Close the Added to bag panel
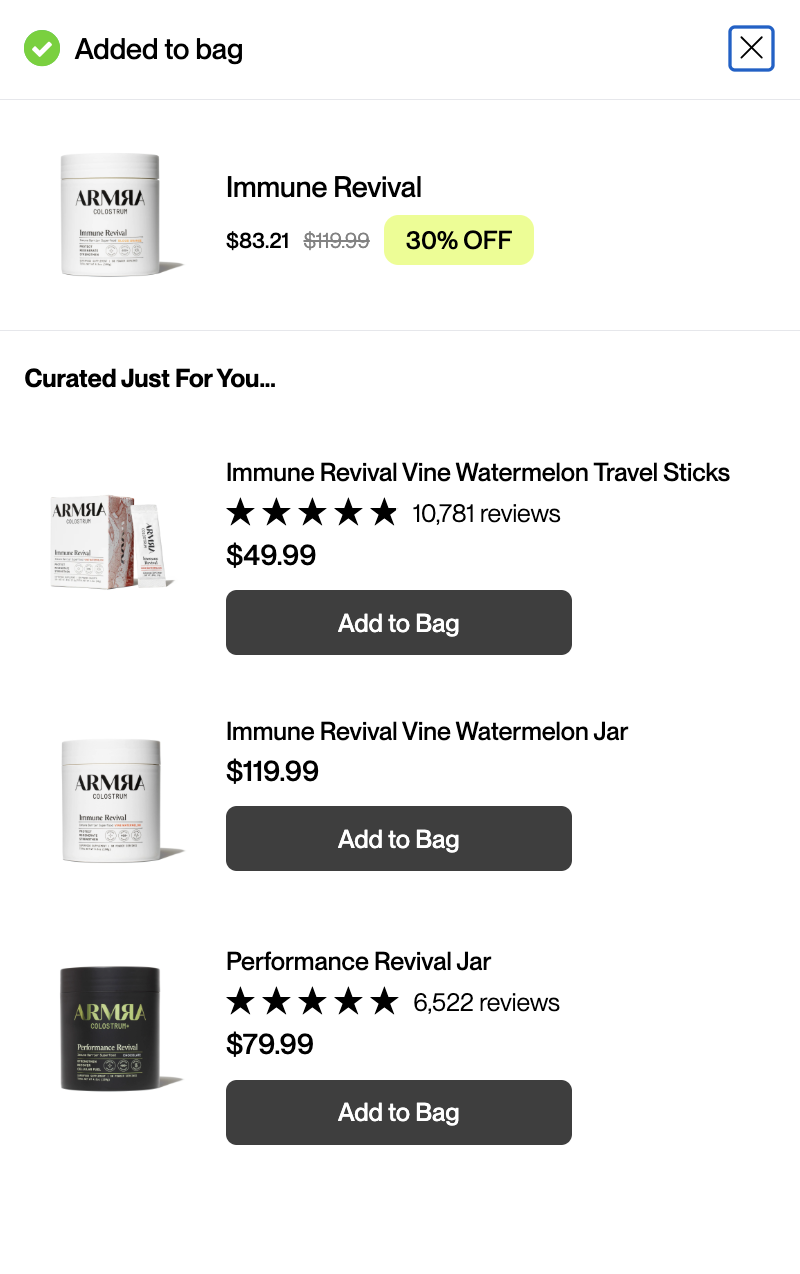 [x=751, y=48]
